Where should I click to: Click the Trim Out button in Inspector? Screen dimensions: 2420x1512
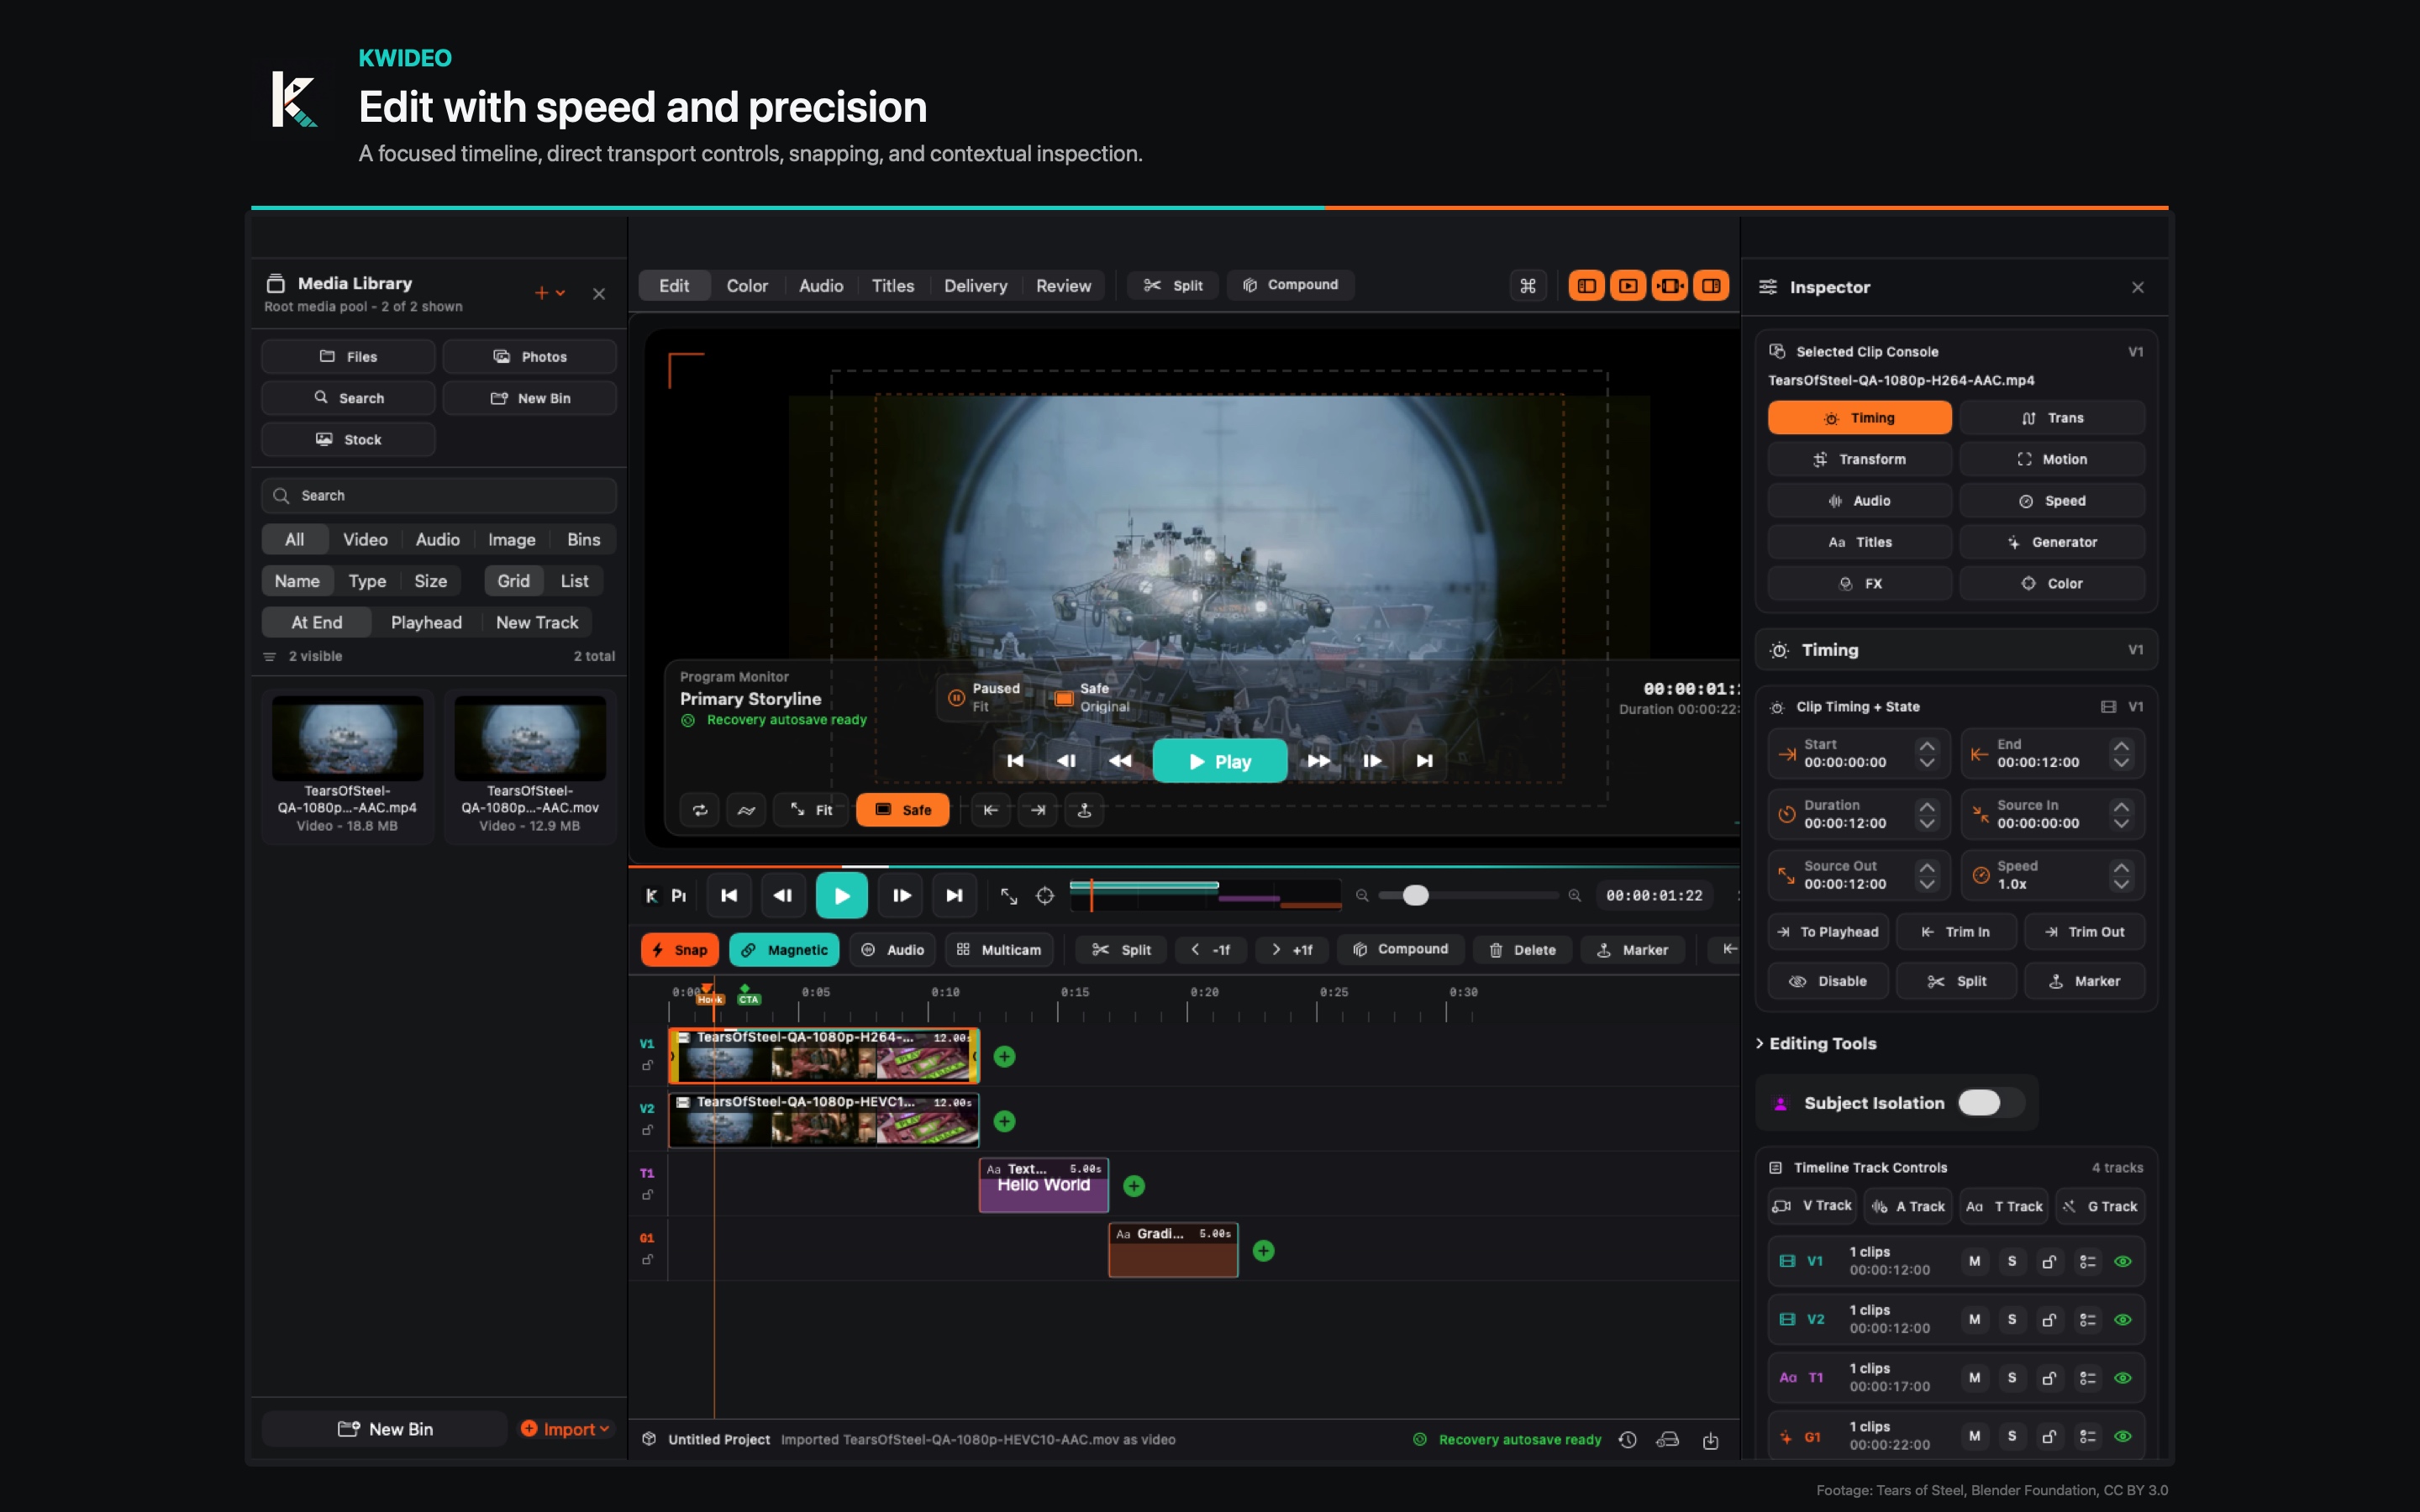tap(2085, 932)
